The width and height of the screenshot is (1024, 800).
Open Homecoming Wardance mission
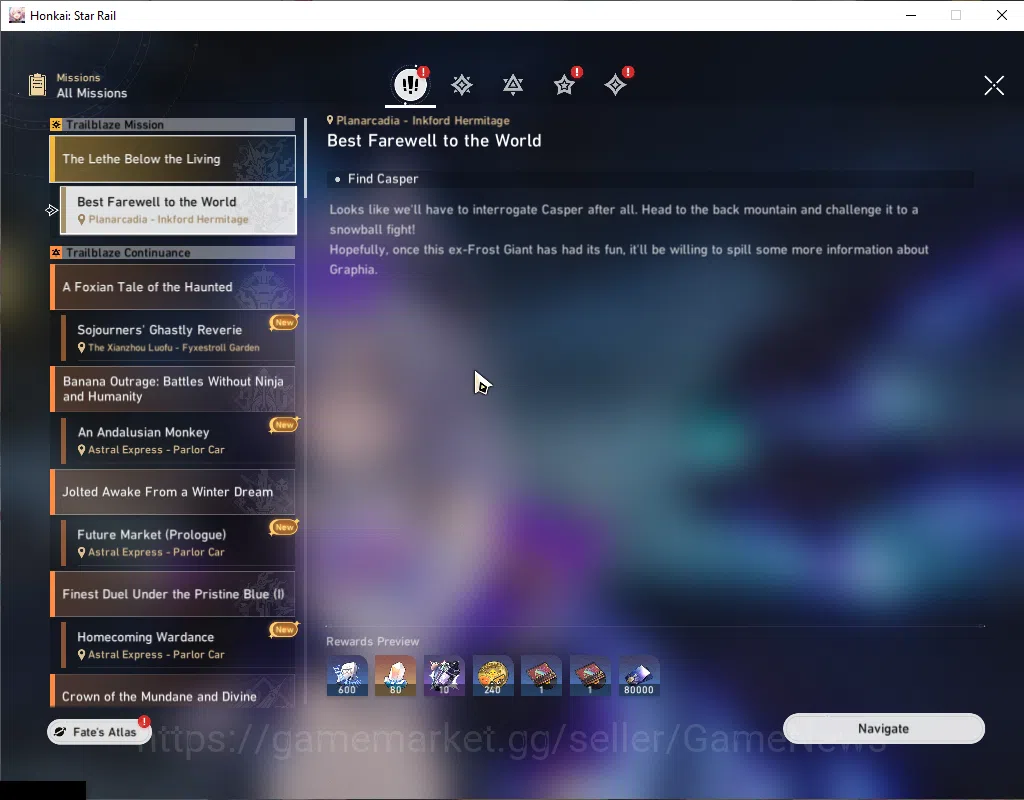[178, 645]
